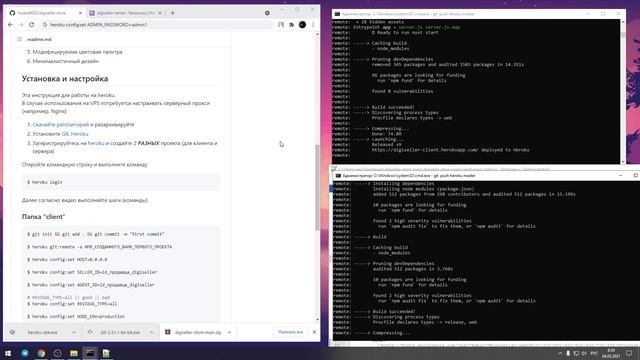Click the 'Установка и настройка' heading
This screenshot has width=640, height=360.
[65, 78]
